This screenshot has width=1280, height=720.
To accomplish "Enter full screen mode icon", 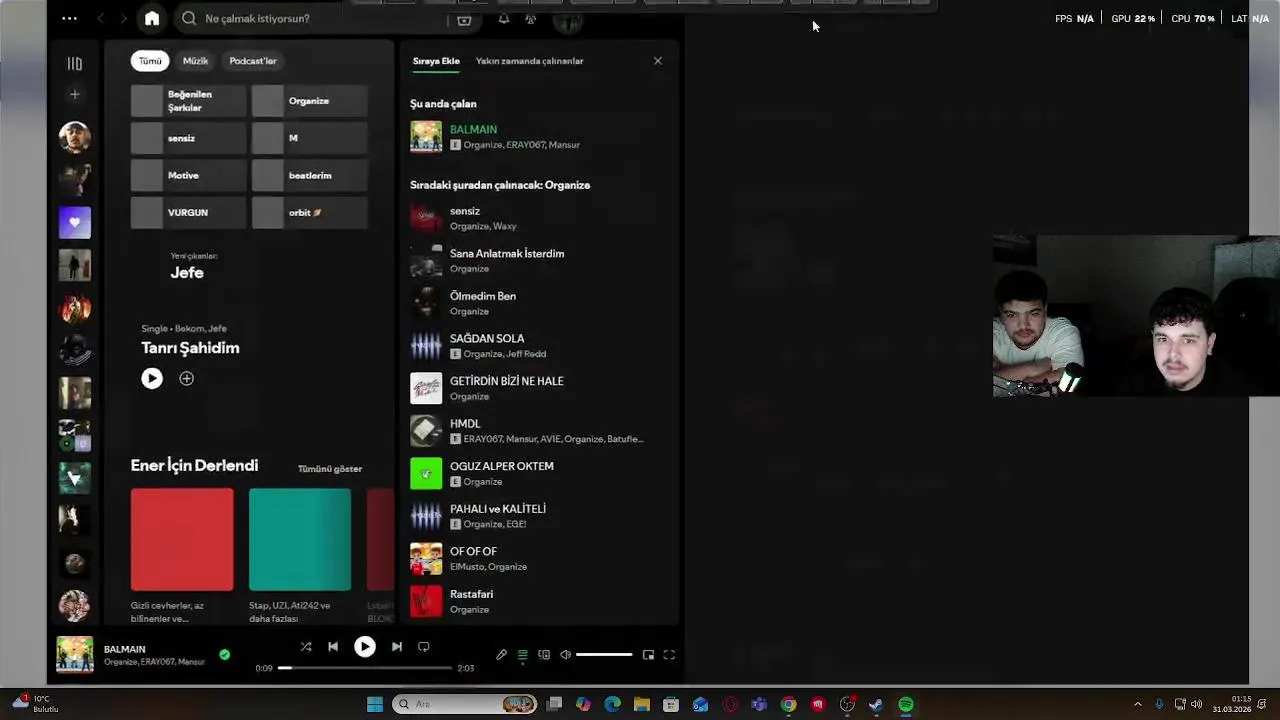I will tap(669, 655).
